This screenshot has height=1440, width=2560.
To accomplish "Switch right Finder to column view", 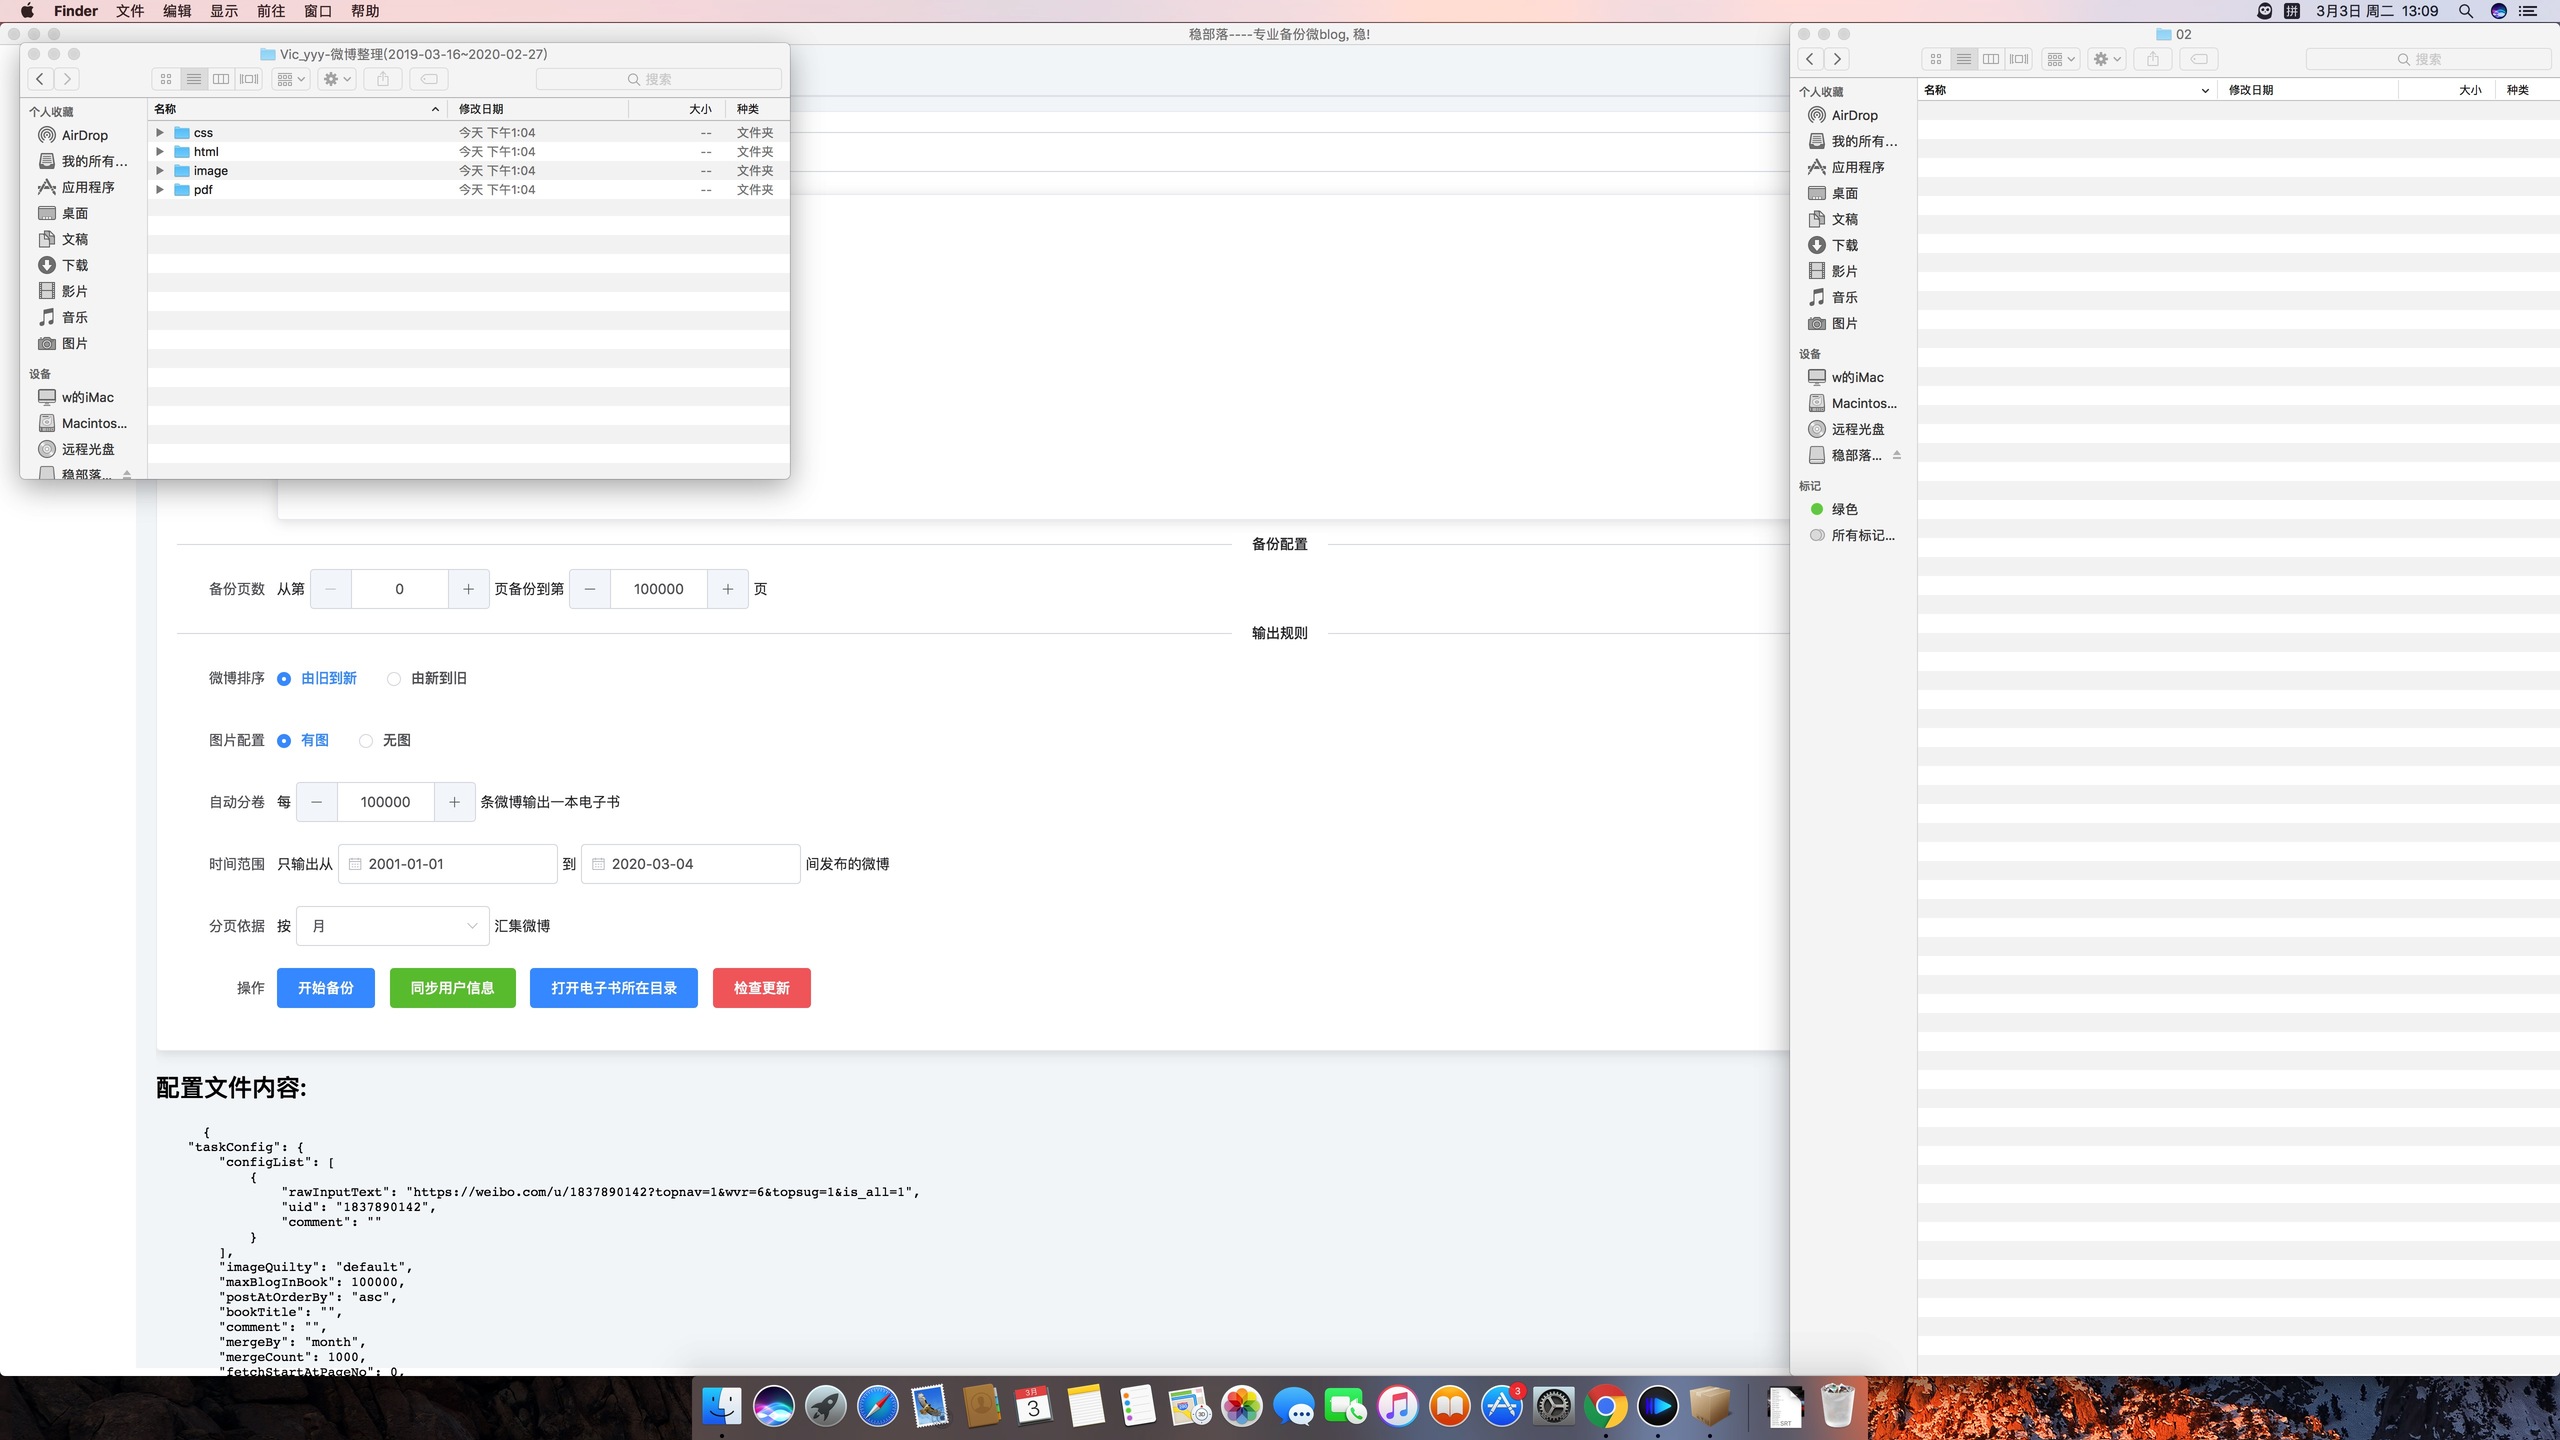I will [1991, 59].
